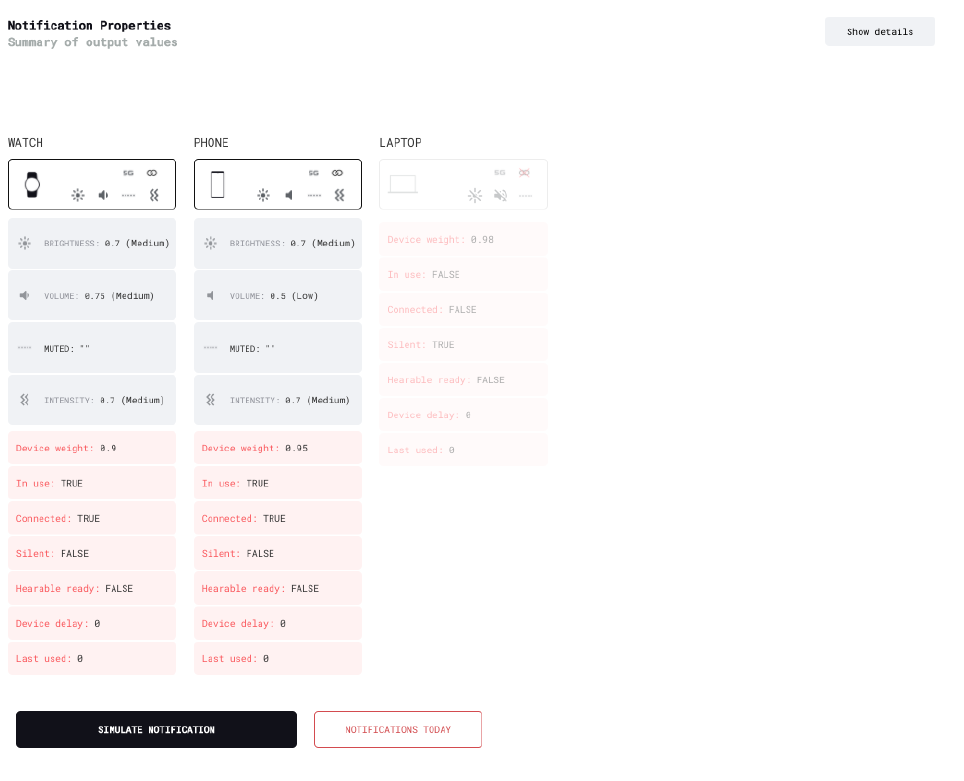Viewport: 964px width, 781px height.
Task: Click Watch "In use: TRUE" row
Action: 92,483
